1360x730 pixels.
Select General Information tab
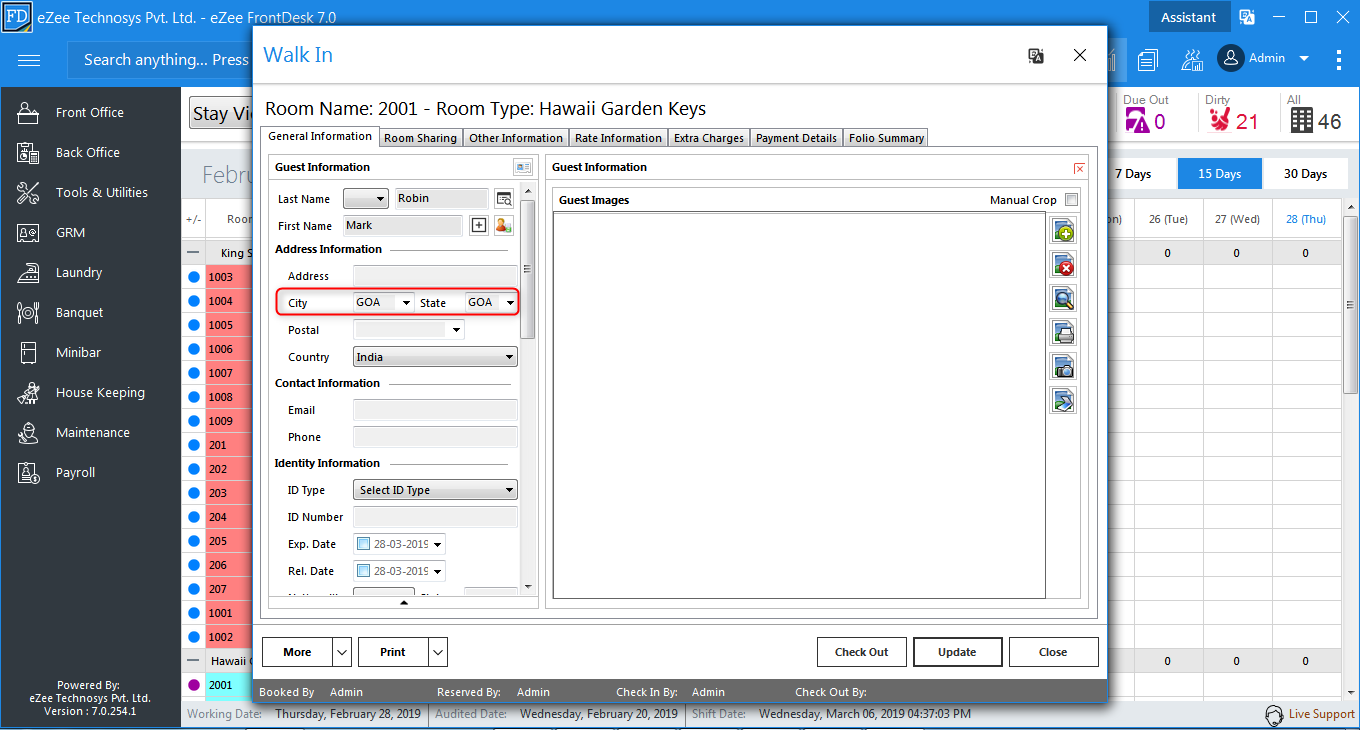tap(320, 136)
